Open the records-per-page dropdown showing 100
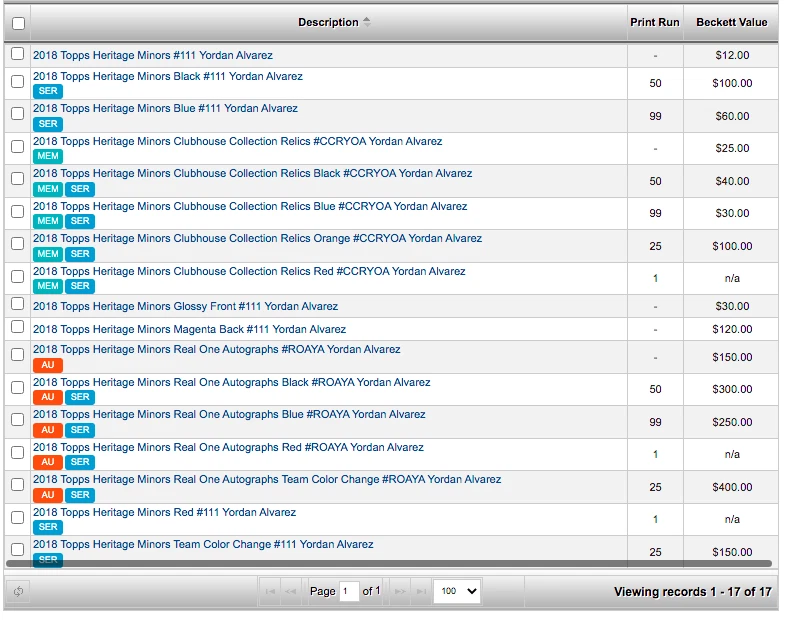 [457, 591]
